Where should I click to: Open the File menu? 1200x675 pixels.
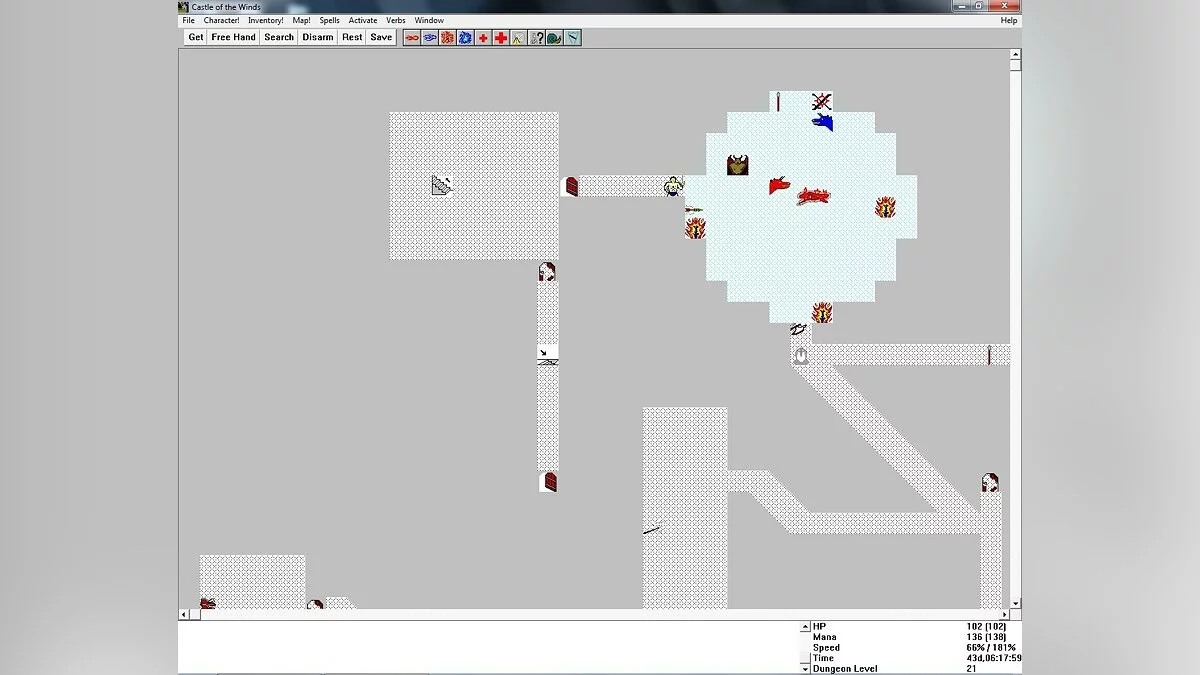pyautogui.click(x=188, y=20)
